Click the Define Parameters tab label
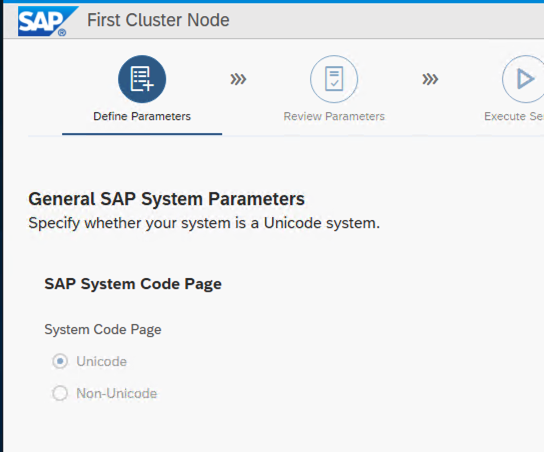Image resolution: width=544 pixels, height=452 pixels. coord(142,116)
